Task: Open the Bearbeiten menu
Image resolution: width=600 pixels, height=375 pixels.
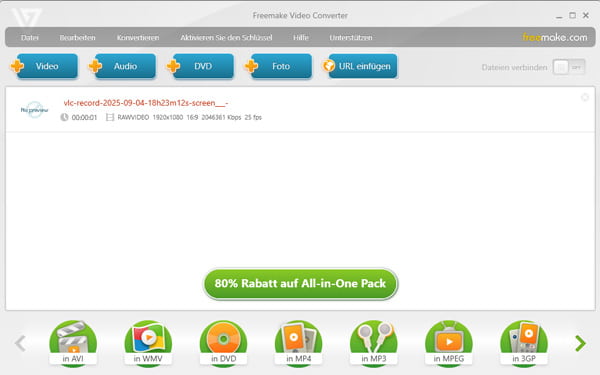Action: tap(77, 38)
